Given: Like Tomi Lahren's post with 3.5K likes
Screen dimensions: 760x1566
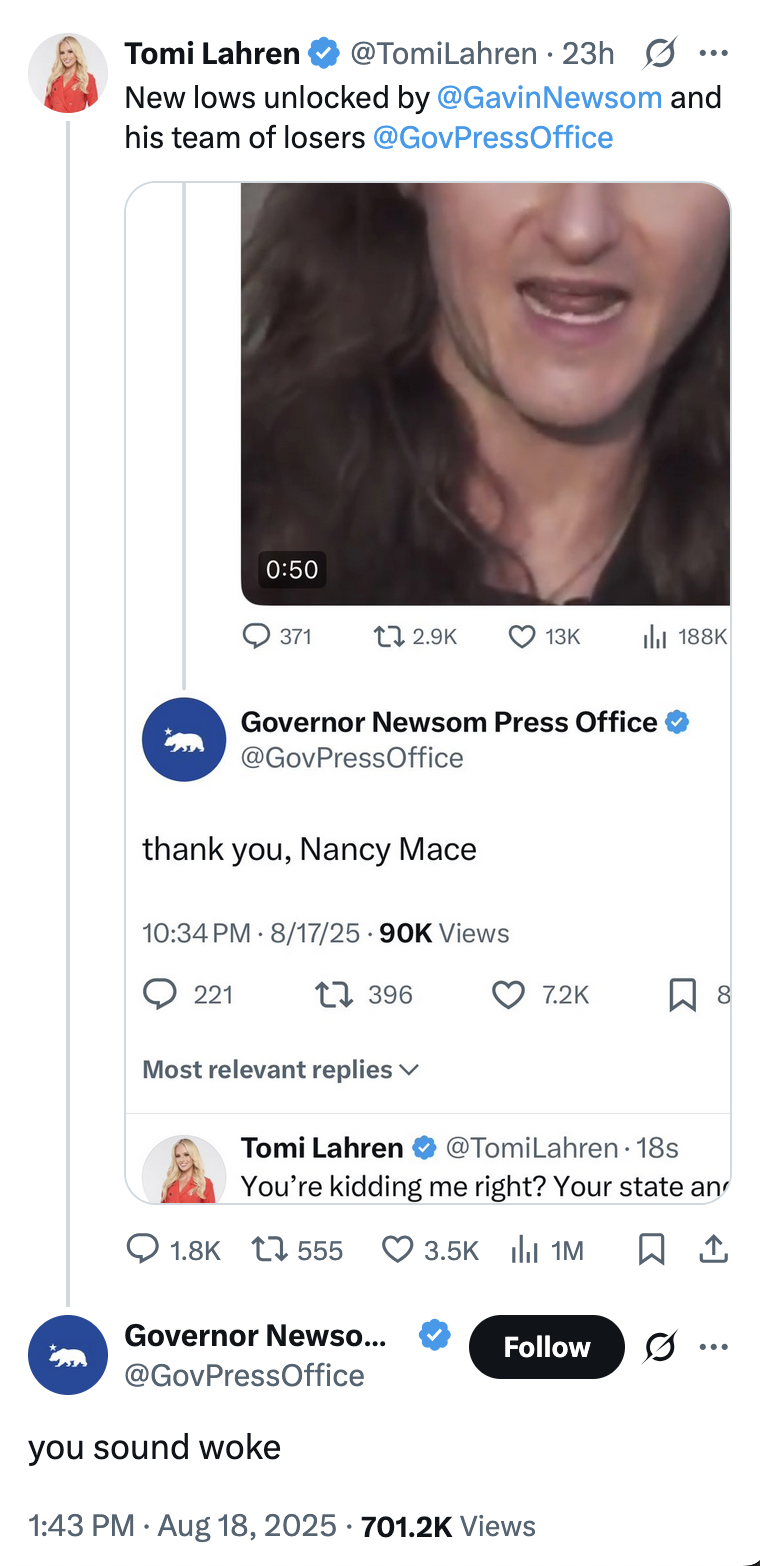Looking at the screenshot, I should pos(398,1249).
